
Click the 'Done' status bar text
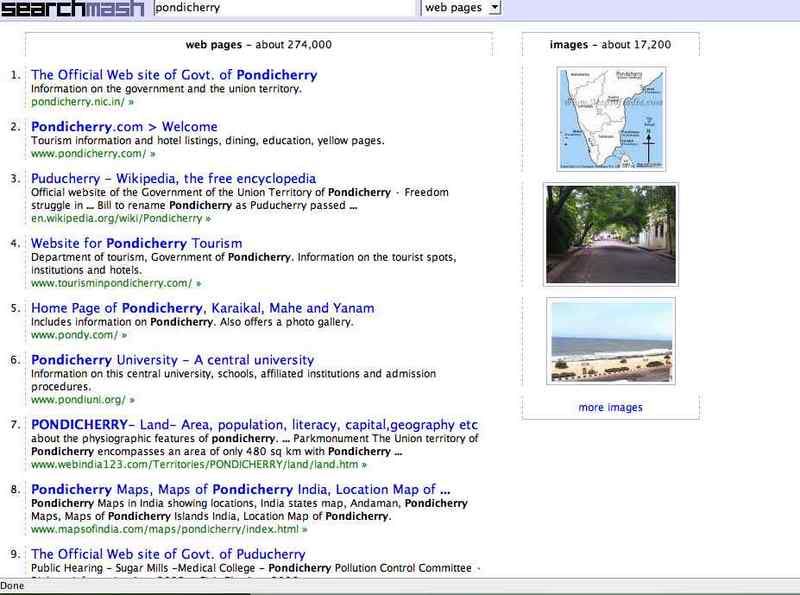tap(12, 586)
